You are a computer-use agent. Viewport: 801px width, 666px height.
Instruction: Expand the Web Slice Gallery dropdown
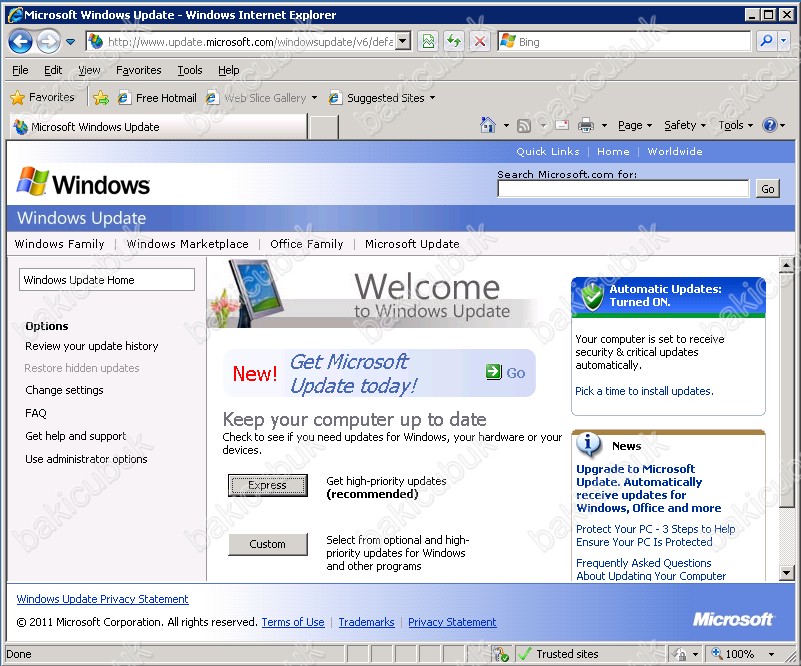[314, 98]
